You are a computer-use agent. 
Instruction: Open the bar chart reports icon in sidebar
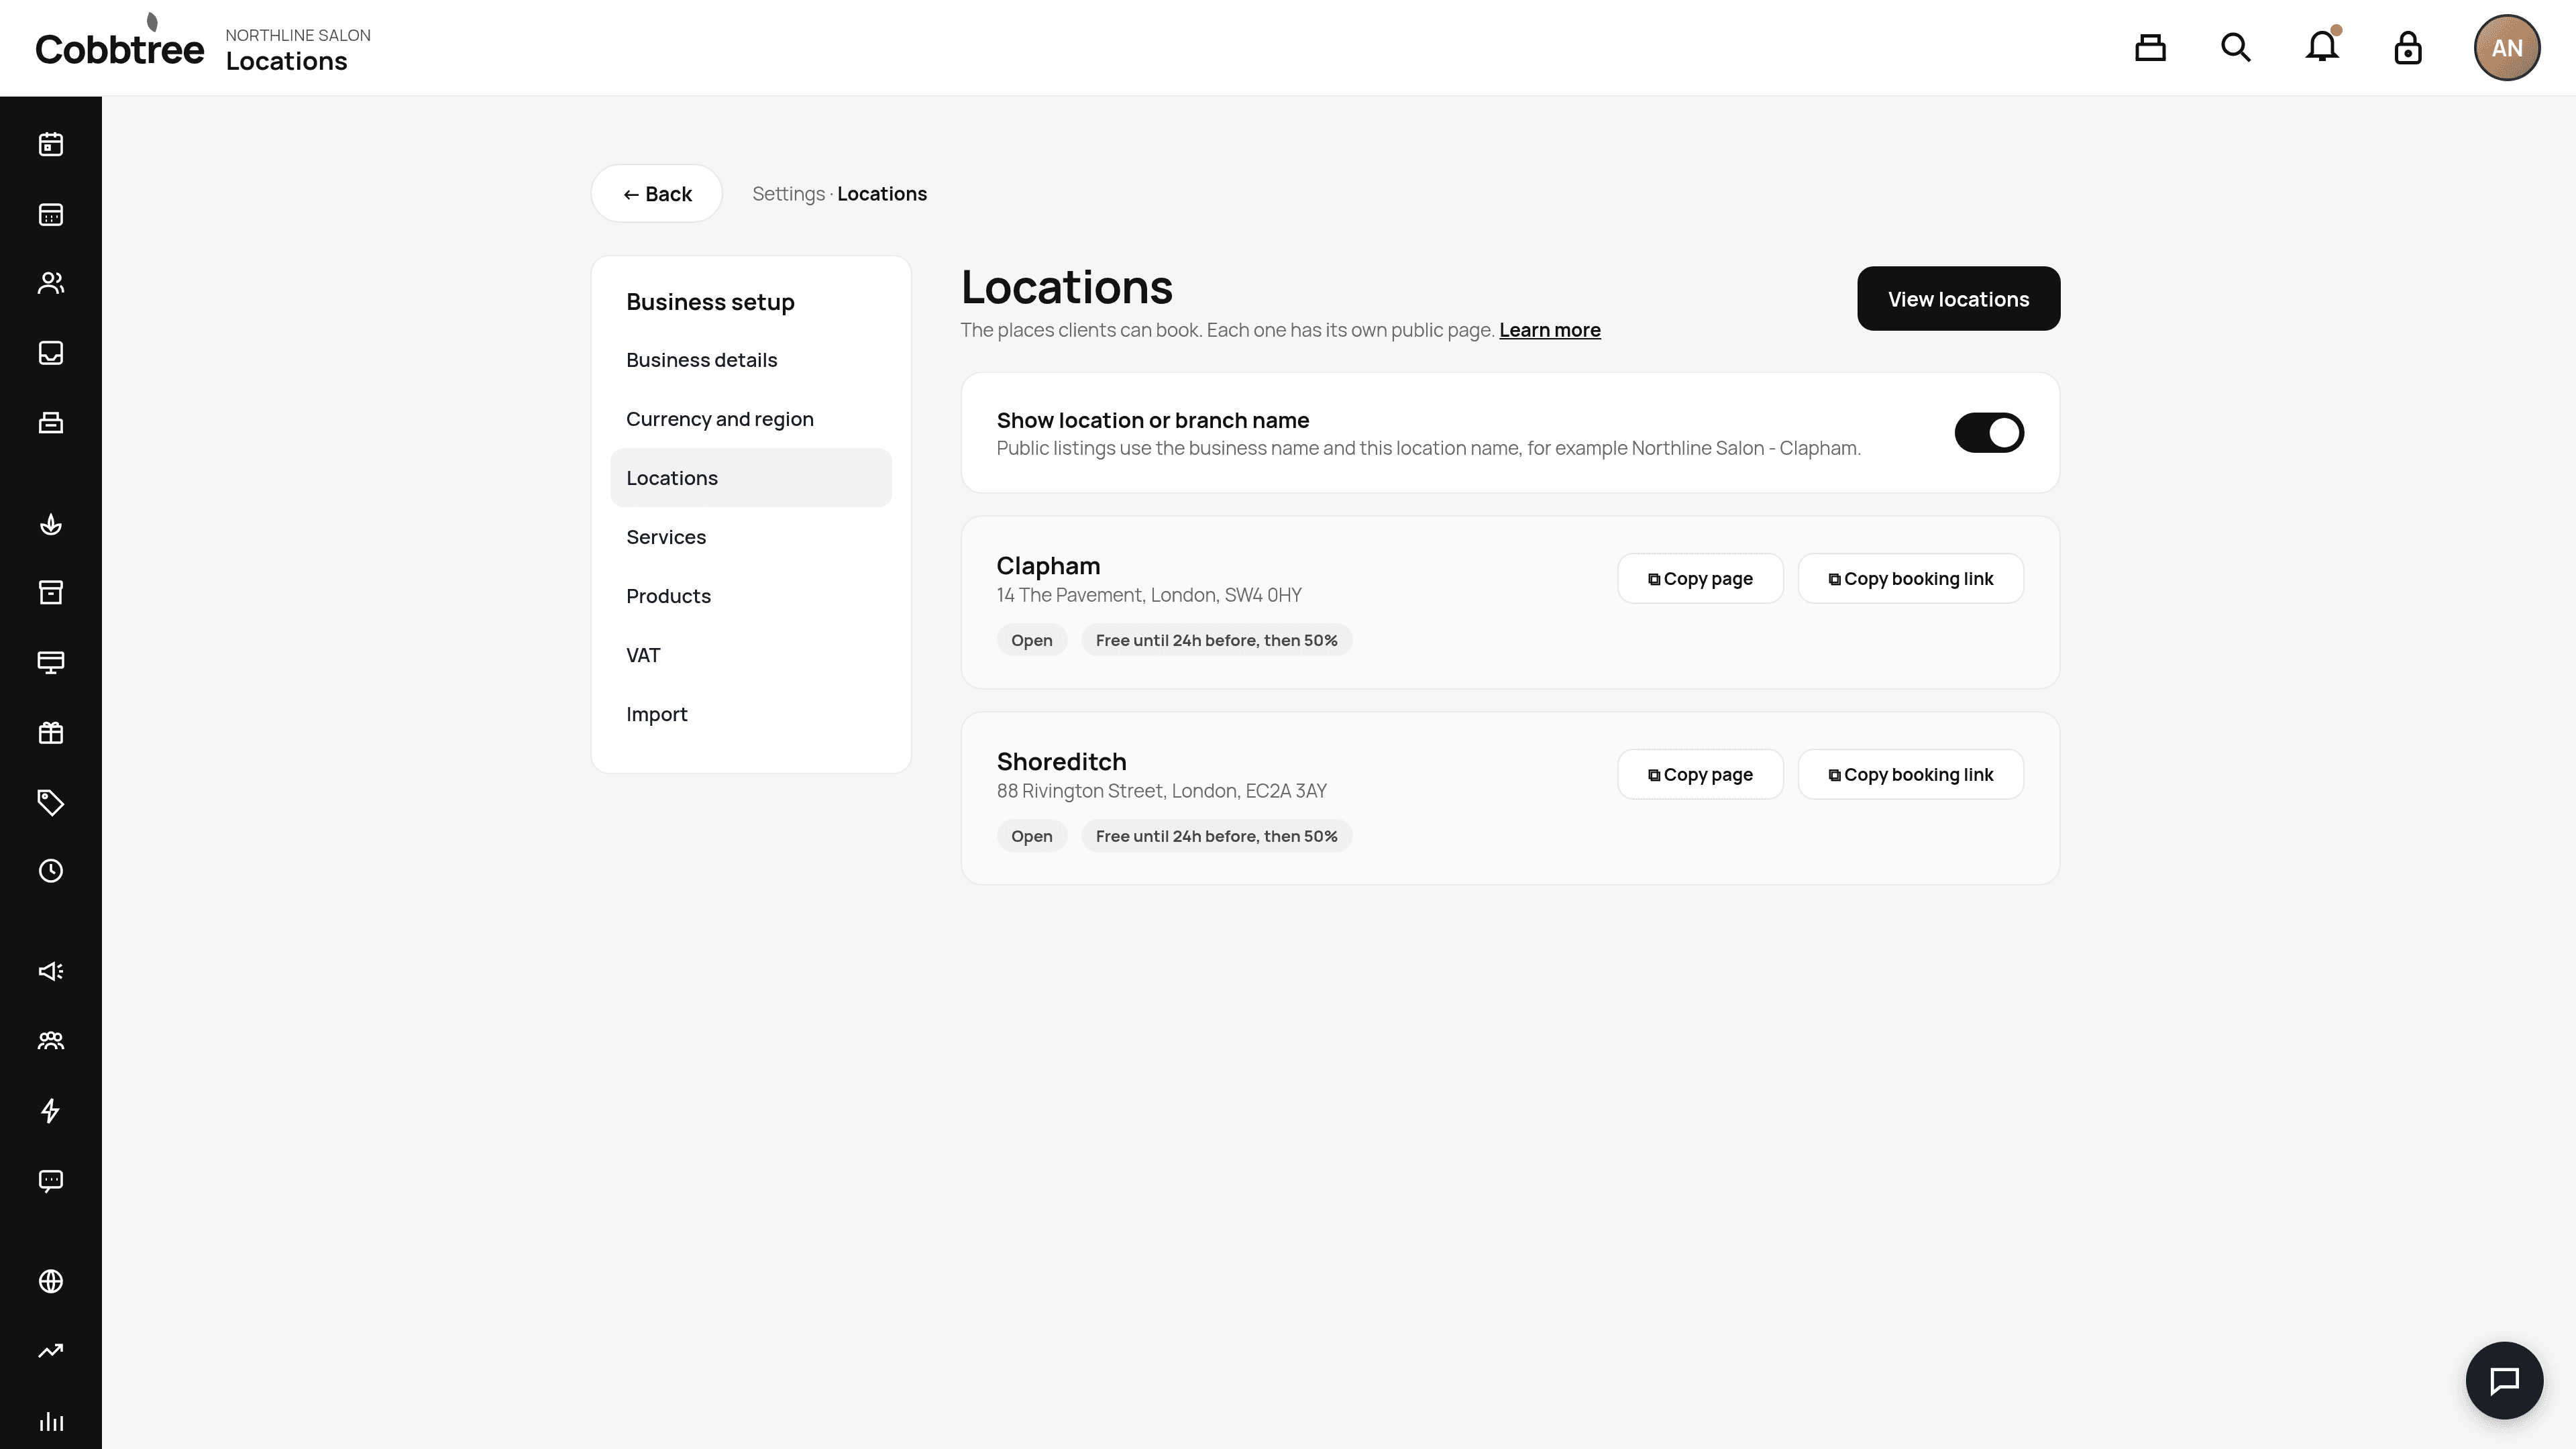(x=51, y=1421)
